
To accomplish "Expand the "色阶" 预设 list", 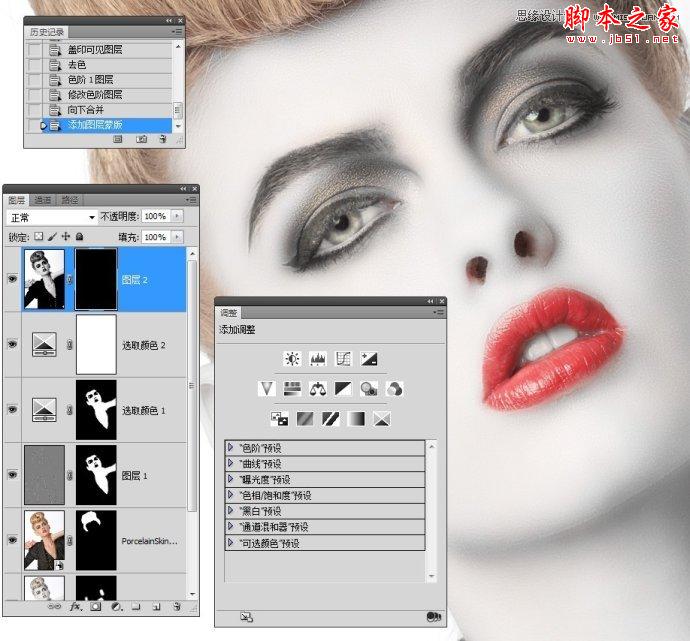I will pos(231,448).
